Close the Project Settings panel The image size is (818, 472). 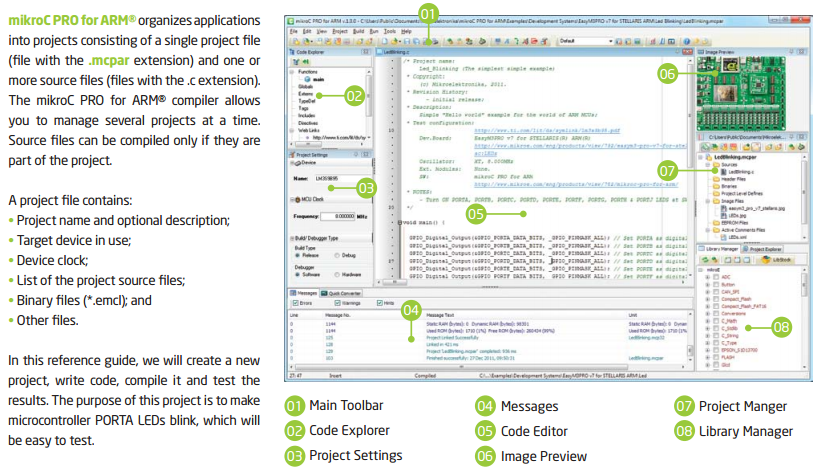click(366, 154)
